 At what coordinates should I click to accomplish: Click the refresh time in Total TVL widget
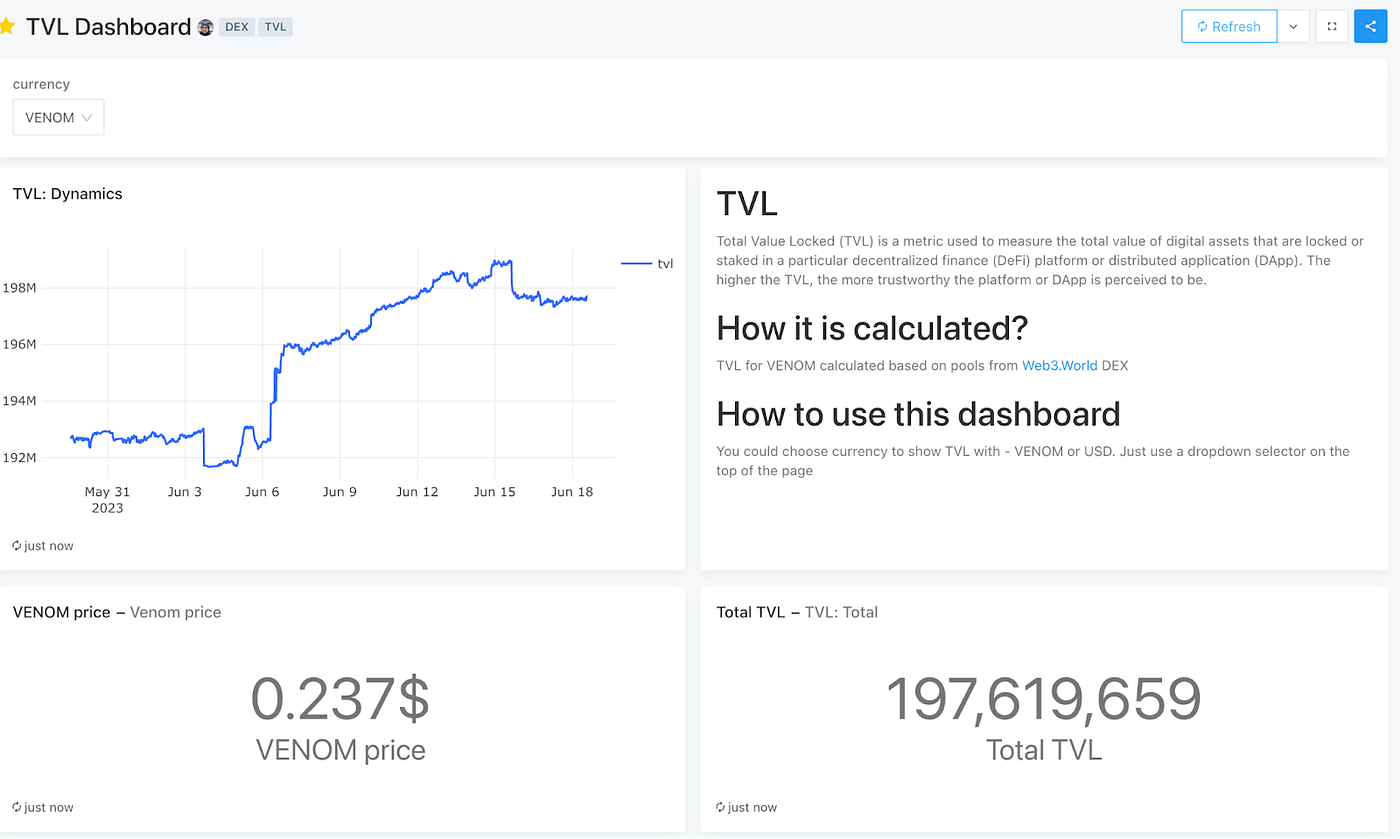pyautogui.click(x=747, y=807)
